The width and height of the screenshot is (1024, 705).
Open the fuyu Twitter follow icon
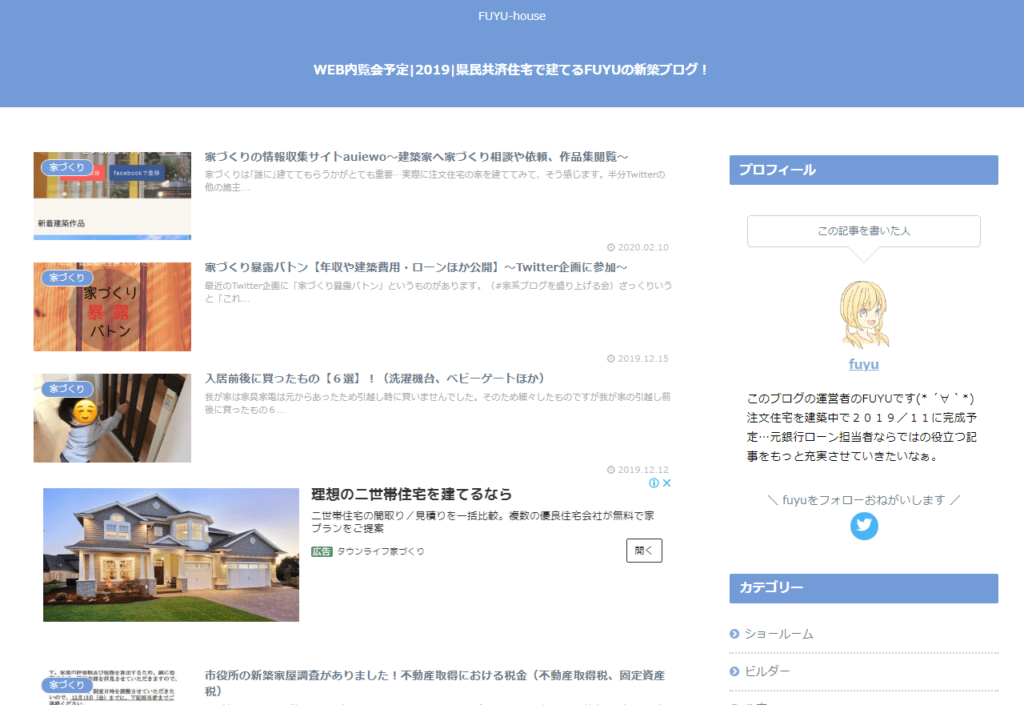pos(863,526)
